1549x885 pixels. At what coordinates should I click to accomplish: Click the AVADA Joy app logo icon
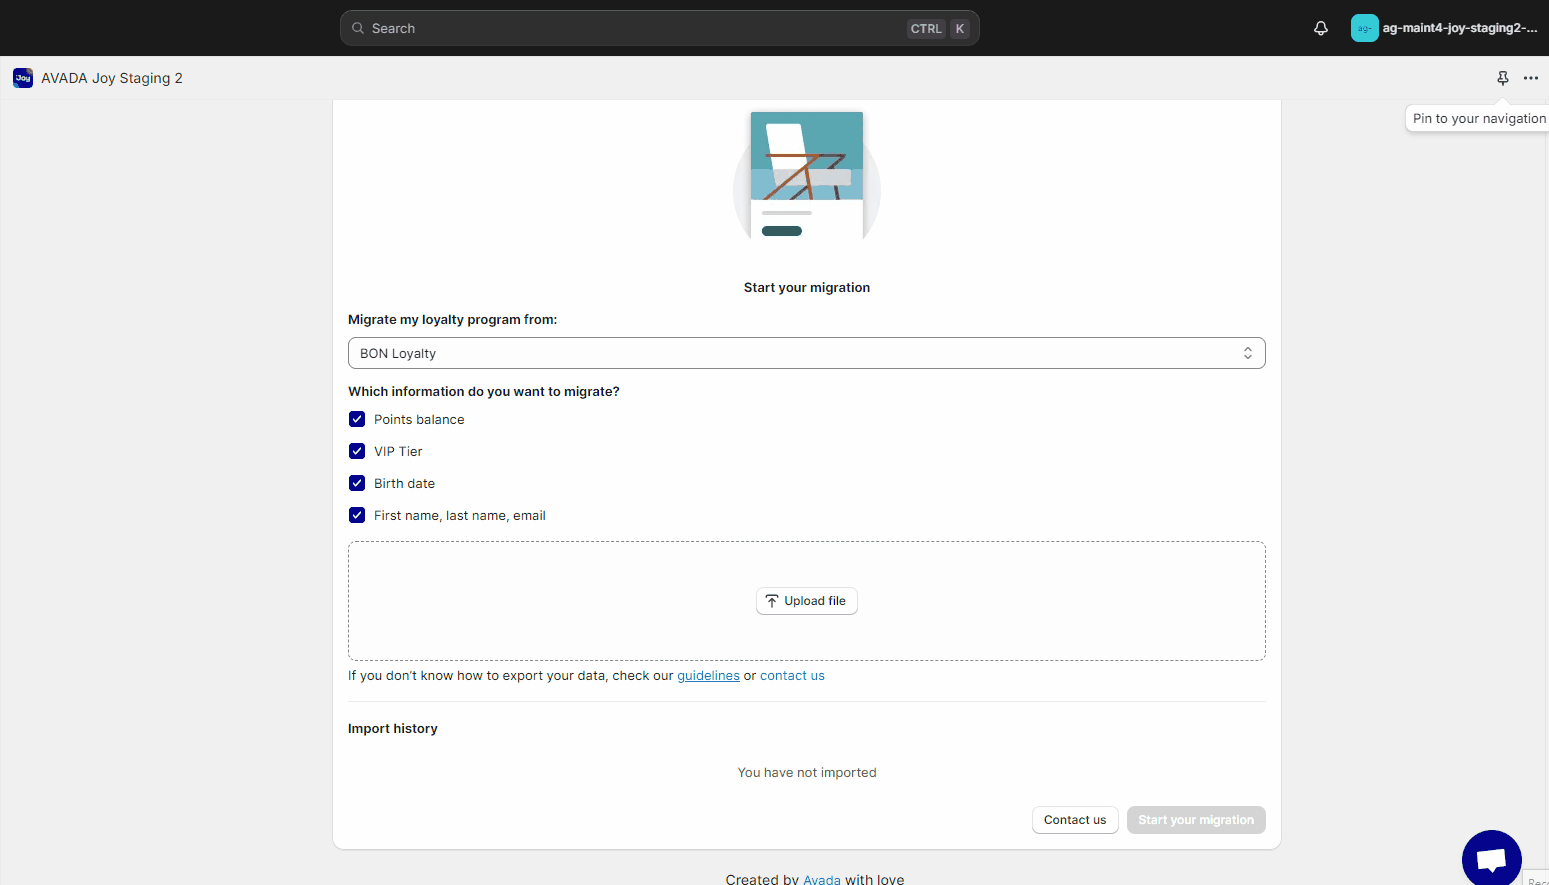click(x=23, y=78)
